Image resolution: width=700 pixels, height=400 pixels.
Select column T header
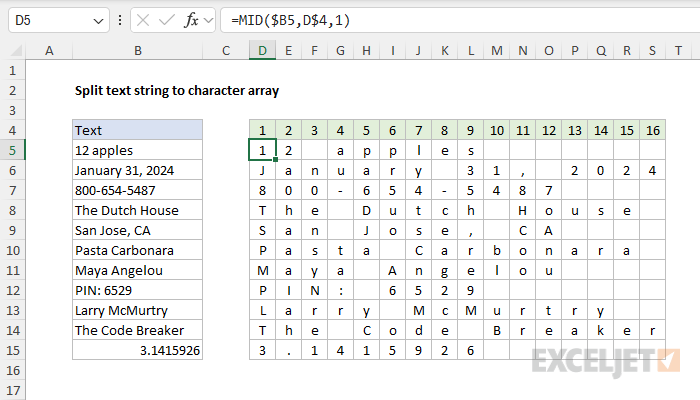[x=679, y=50]
